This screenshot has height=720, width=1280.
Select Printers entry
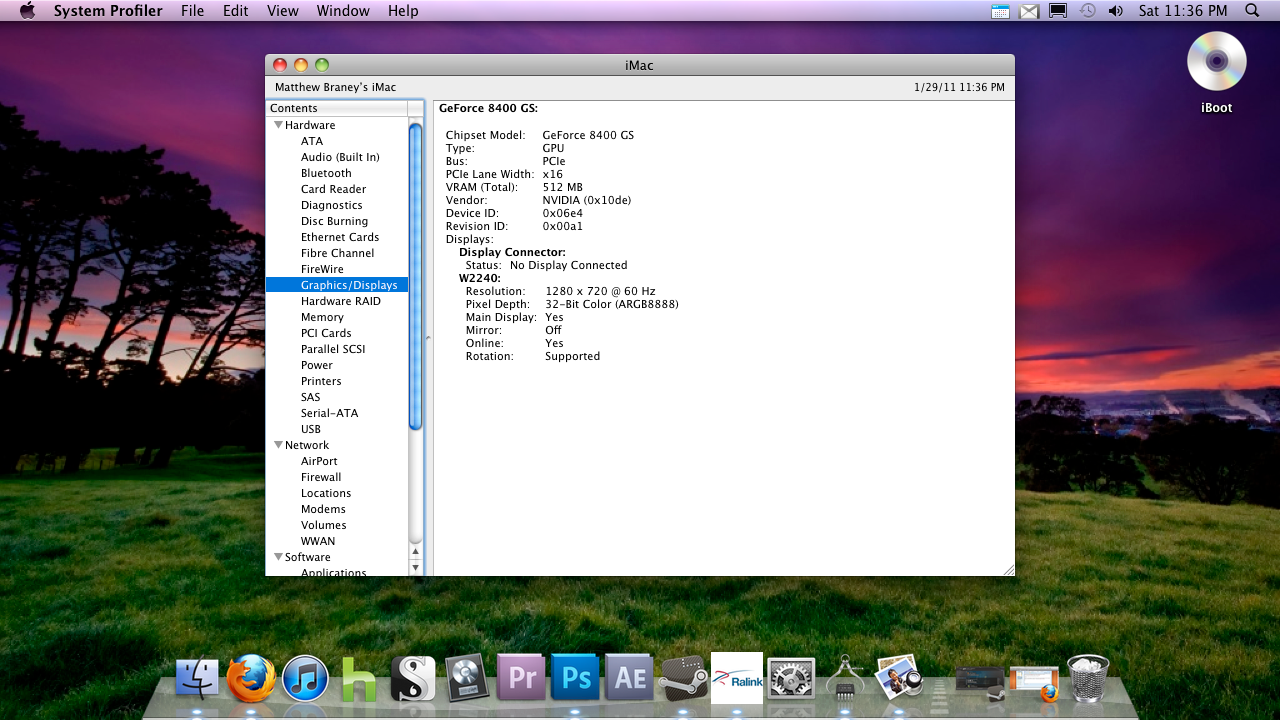[x=321, y=381]
